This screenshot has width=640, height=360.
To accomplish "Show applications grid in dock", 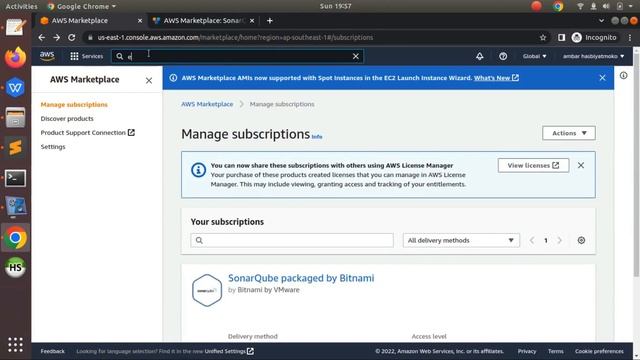I will pyautogui.click(x=15, y=345).
